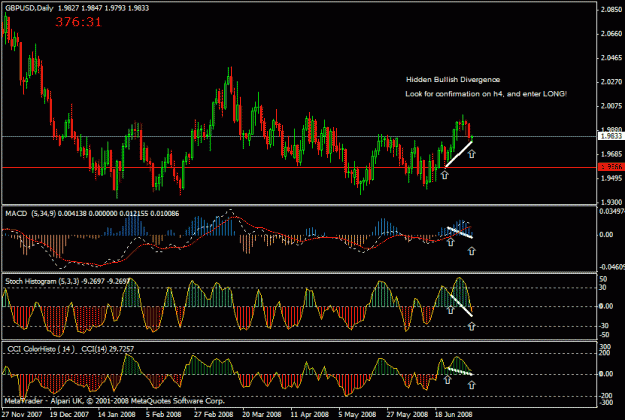Screen dimensions: 625x420
Task: Click the -30 level on Stoch axis
Action: [604, 326]
